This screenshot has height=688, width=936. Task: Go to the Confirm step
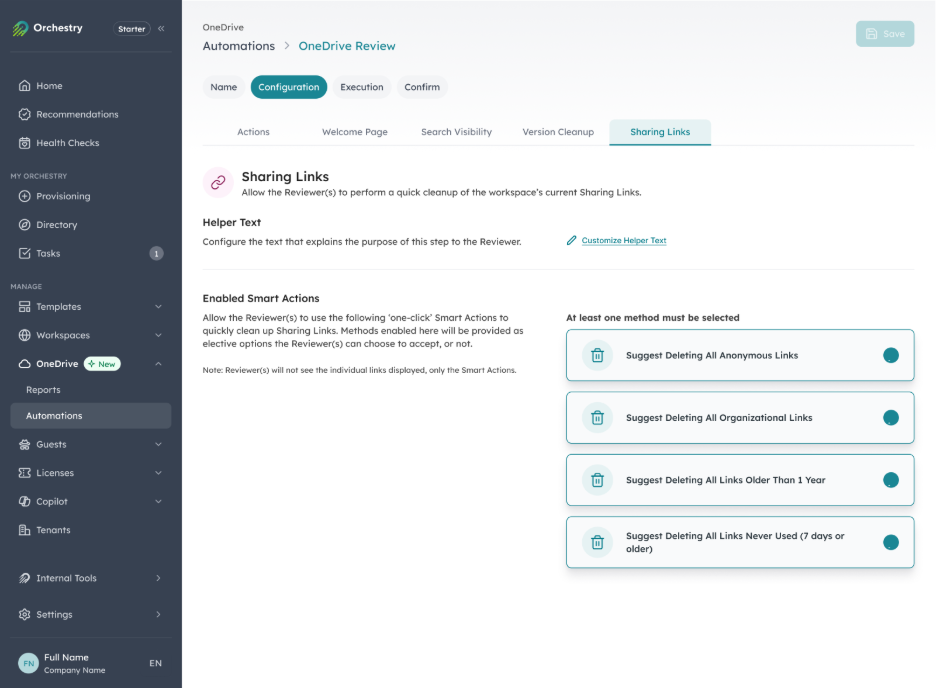422,87
